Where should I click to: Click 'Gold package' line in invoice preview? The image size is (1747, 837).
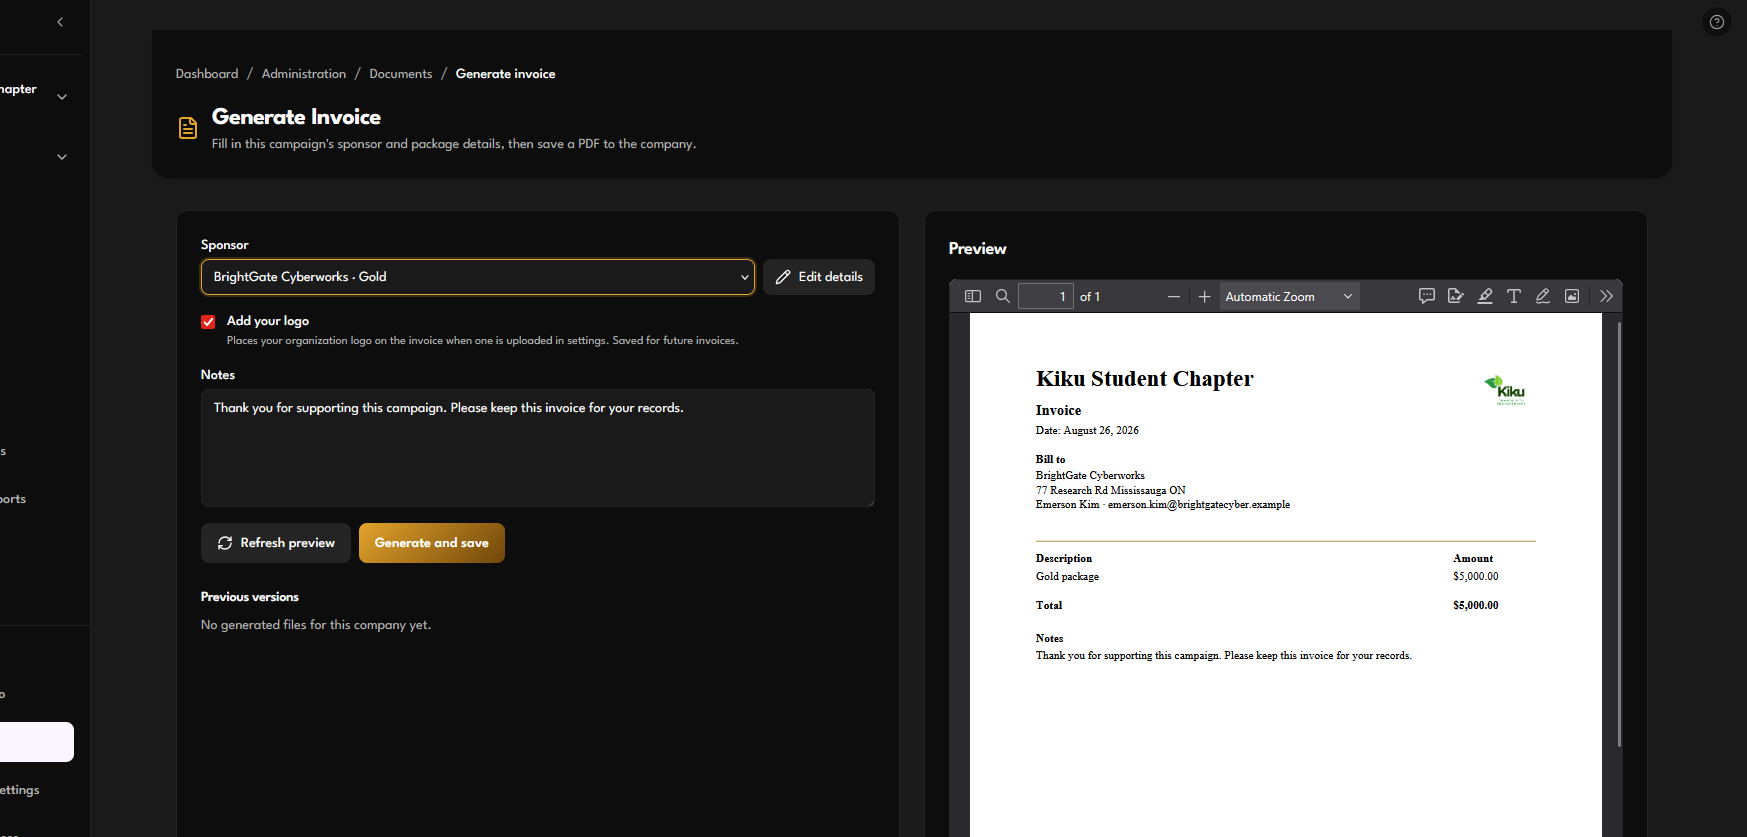(1067, 577)
